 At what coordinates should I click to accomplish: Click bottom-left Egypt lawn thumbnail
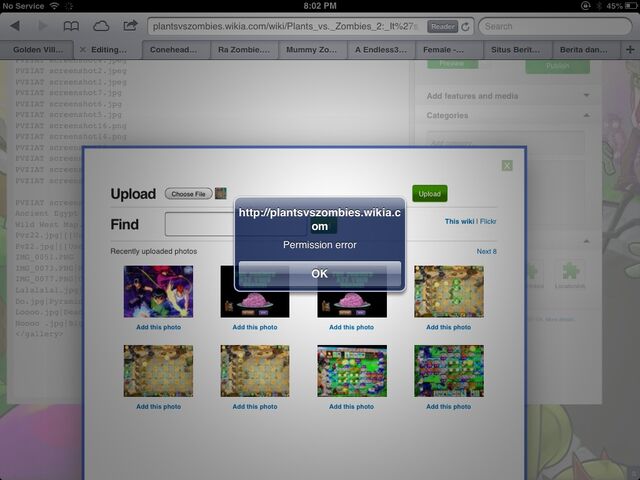[158, 371]
